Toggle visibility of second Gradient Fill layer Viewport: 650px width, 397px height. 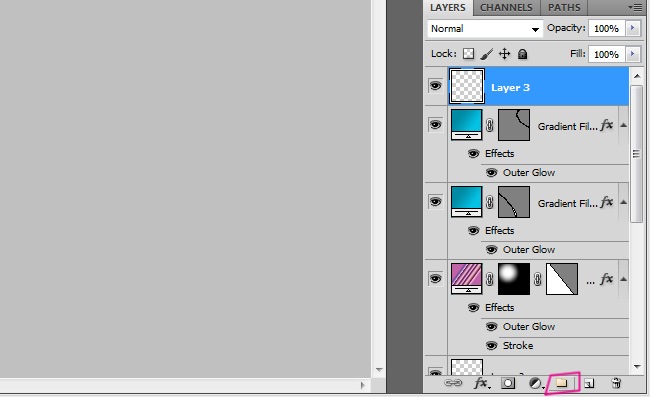[x=435, y=201]
